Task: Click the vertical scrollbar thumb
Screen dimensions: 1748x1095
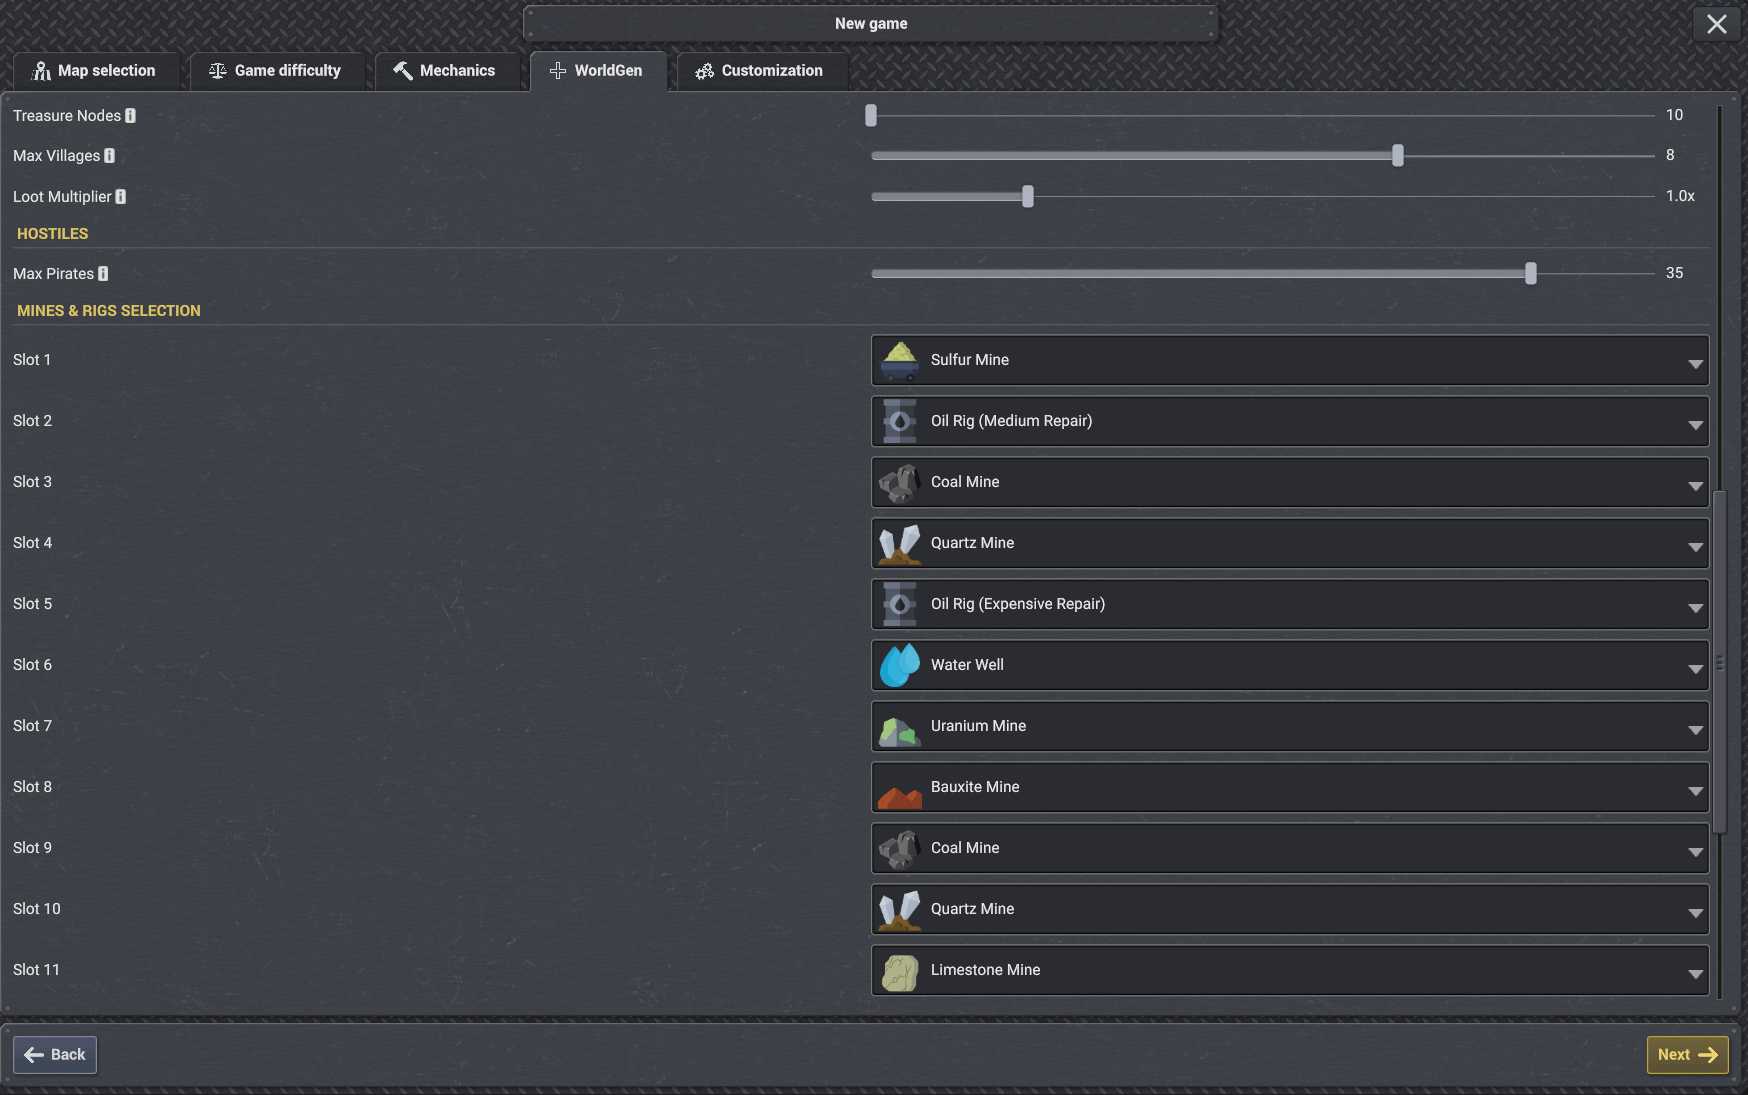Action: (x=1720, y=662)
